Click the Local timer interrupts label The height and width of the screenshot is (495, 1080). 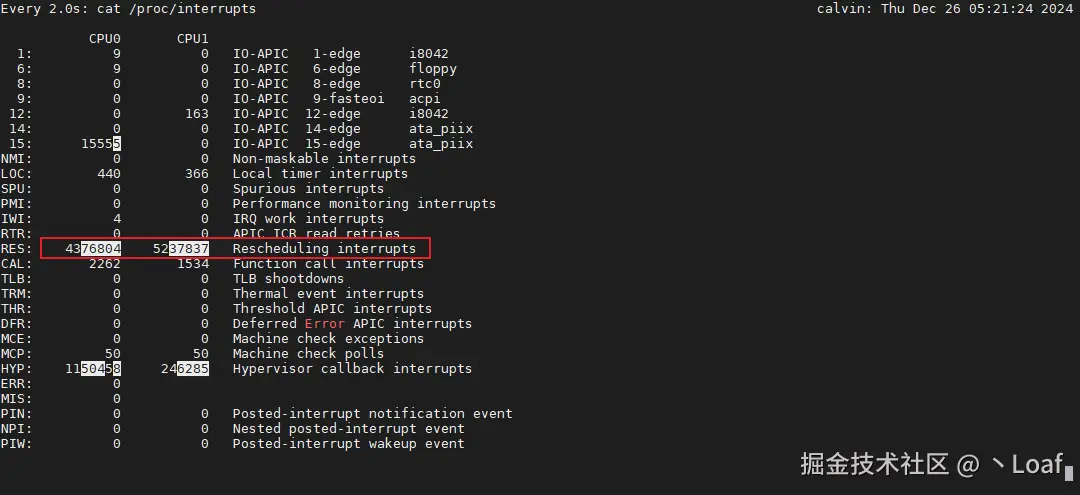(320, 174)
